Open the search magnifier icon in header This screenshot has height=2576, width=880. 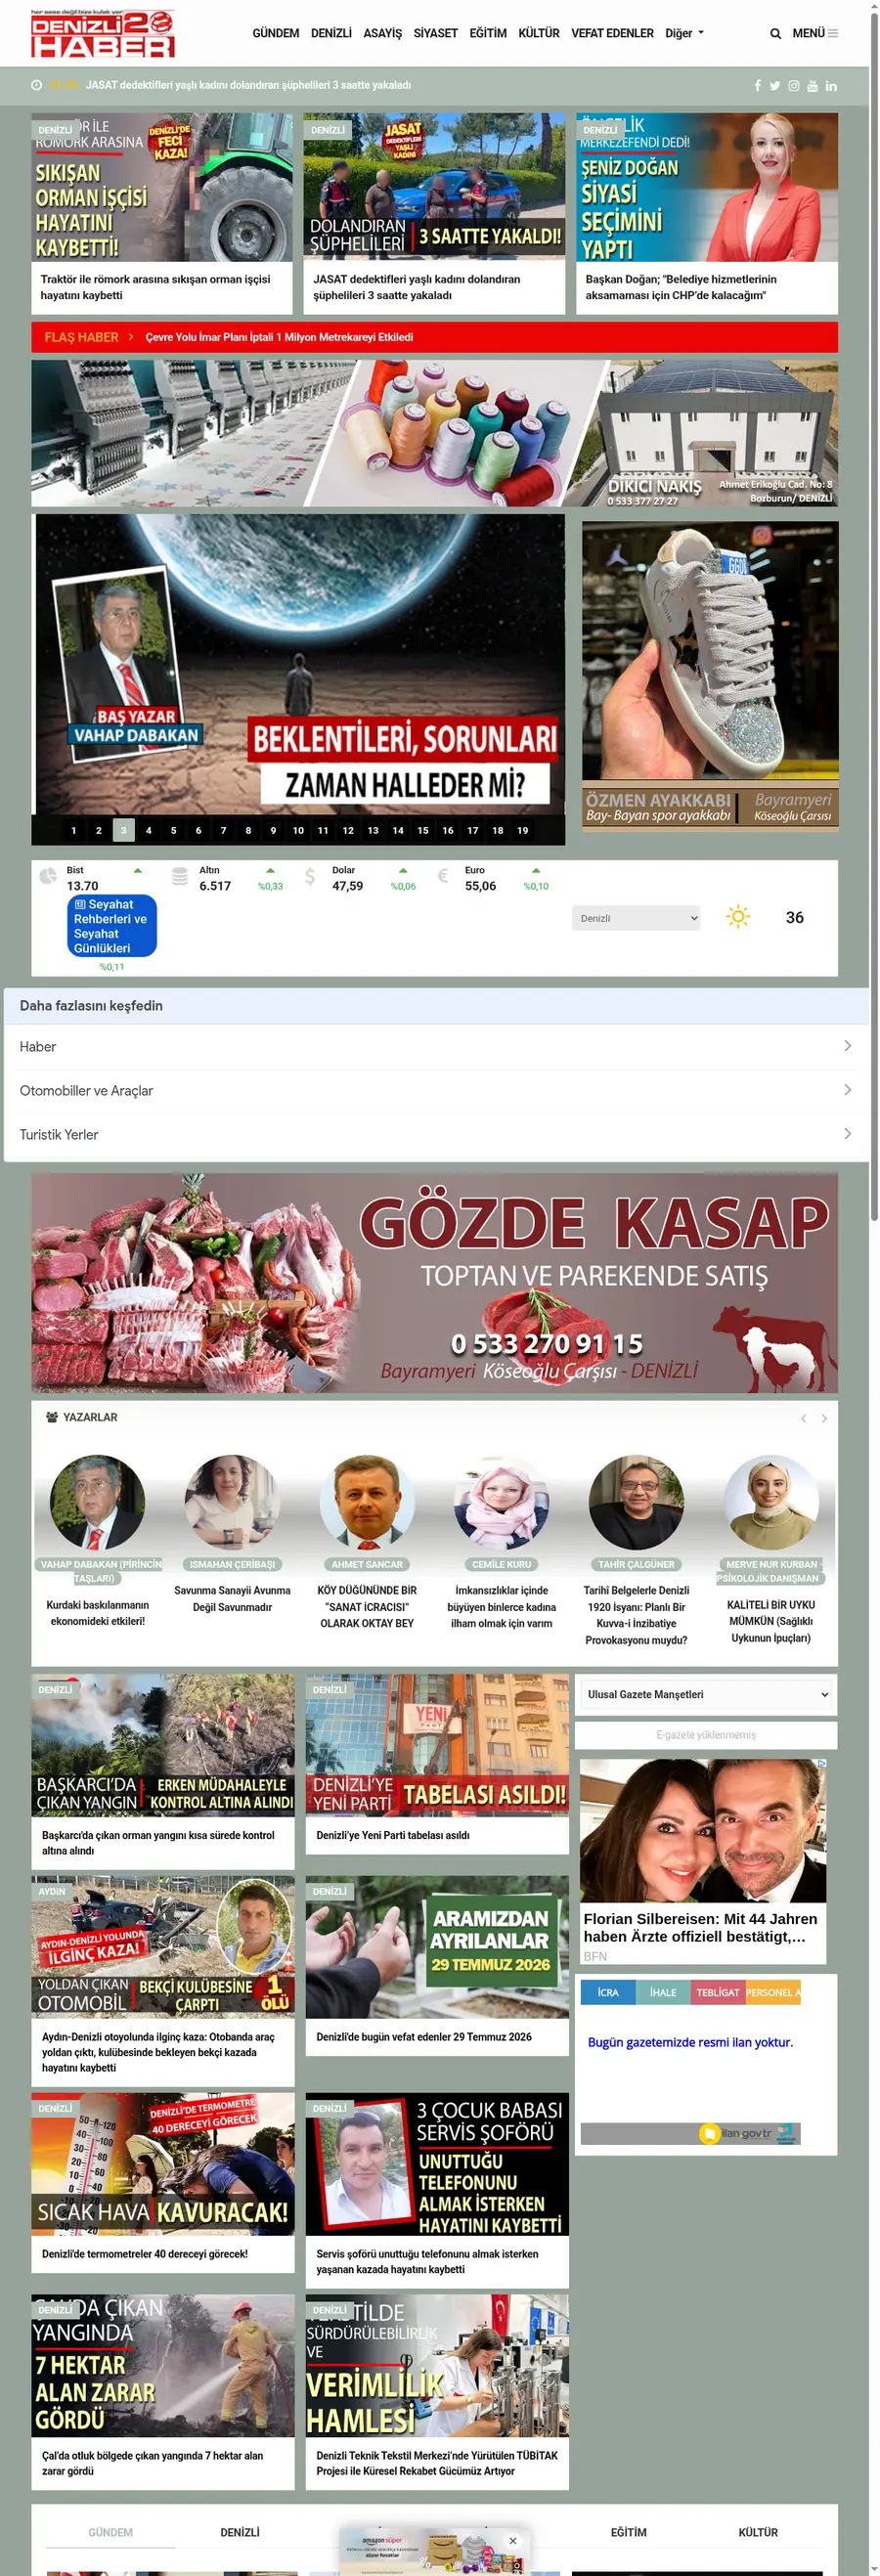click(775, 33)
